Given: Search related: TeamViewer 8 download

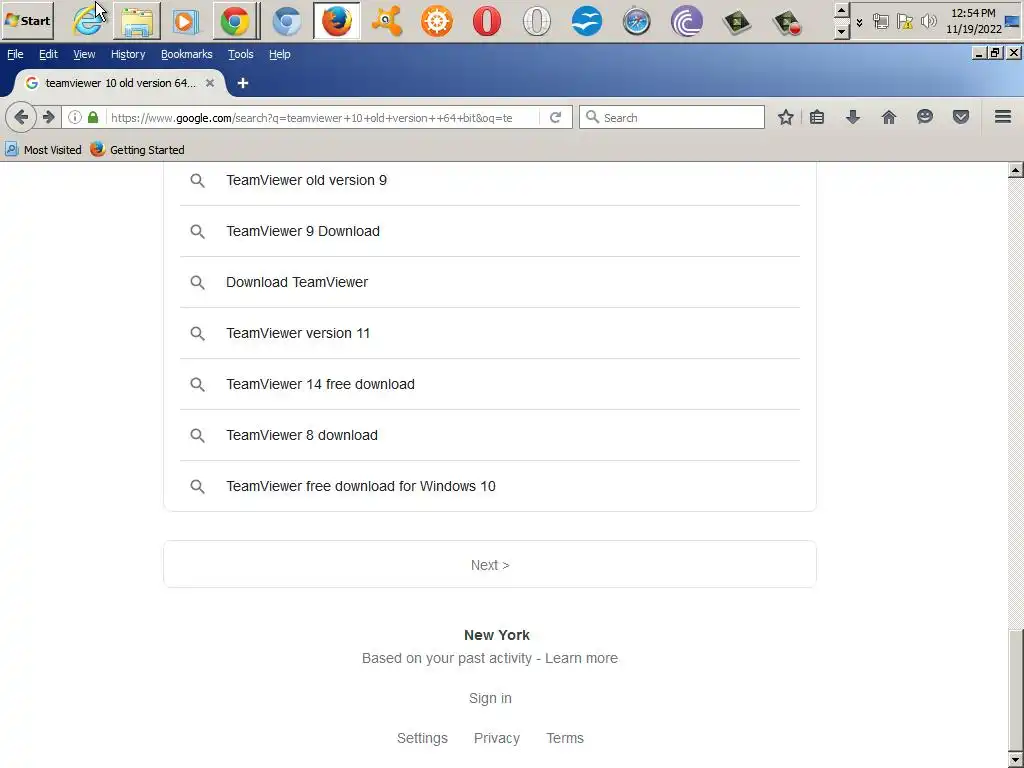Looking at the screenshot, I should tap(490, 435).
